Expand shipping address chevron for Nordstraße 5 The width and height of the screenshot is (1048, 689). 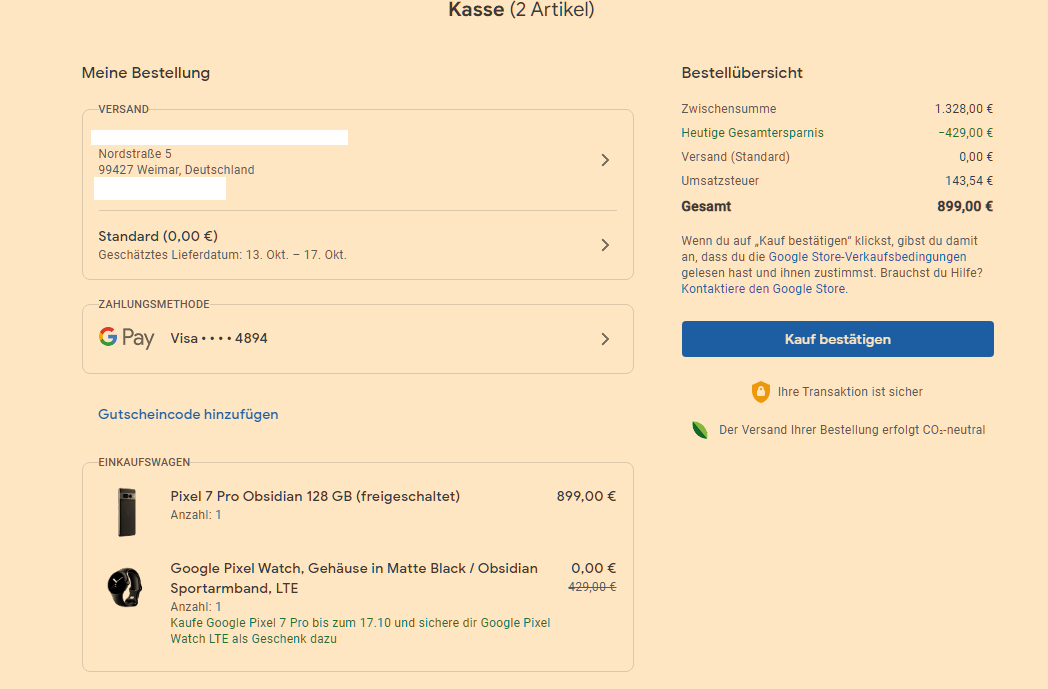click(x=605, y=160)
